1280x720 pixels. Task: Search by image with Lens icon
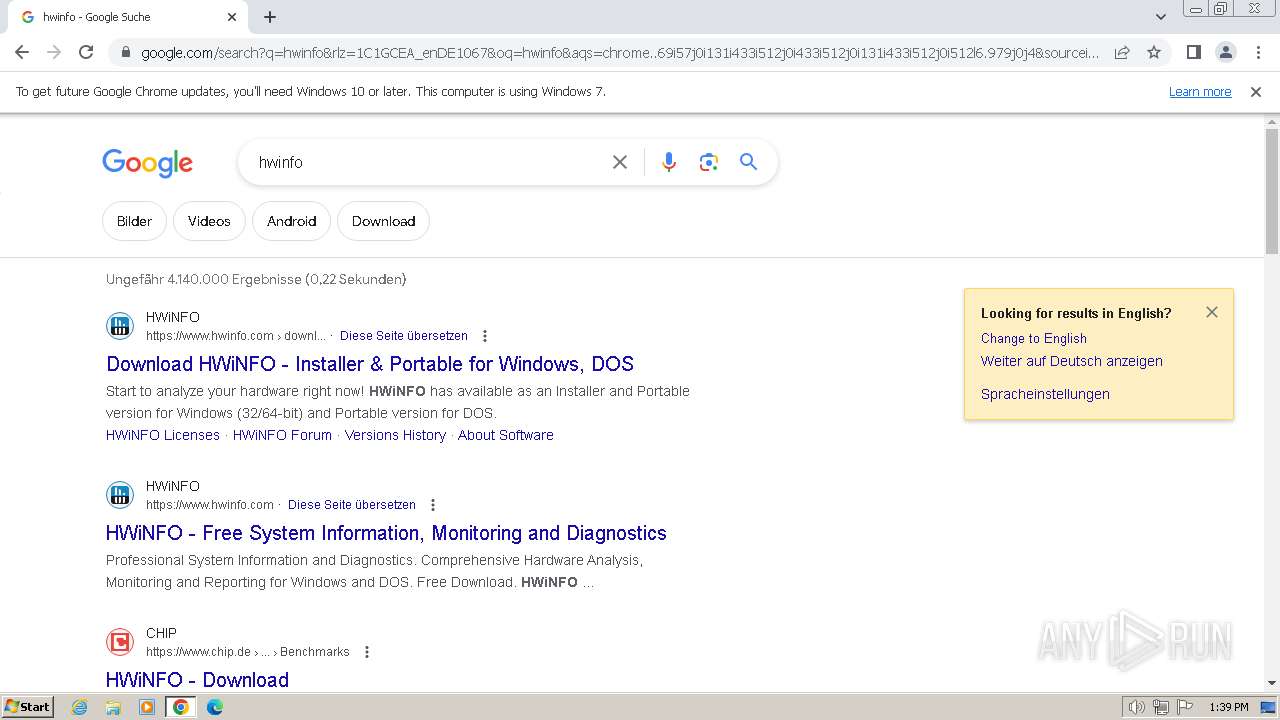(709, 162)
